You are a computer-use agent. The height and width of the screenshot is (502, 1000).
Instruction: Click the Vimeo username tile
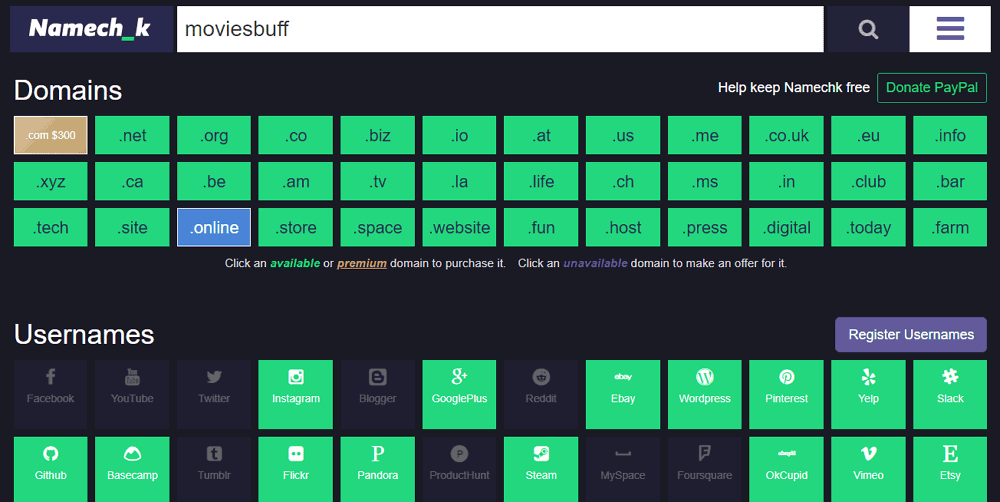(x=868, y=464)
